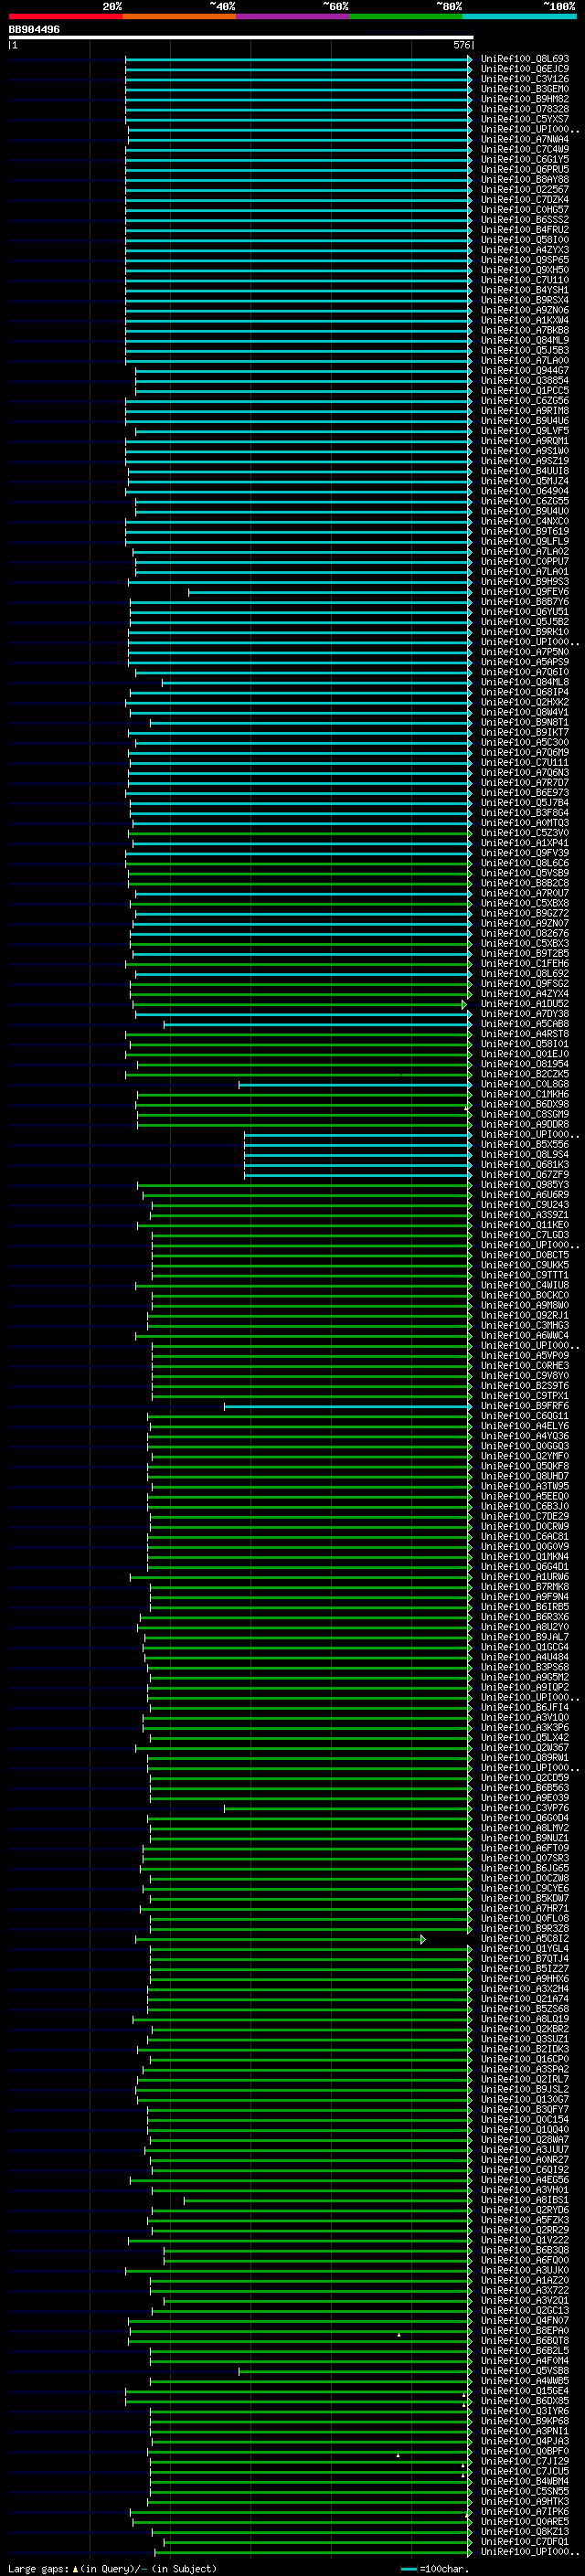Click the orange ~40% identity color segment
Screen dimensions: 585x2576
coord(179,16)
